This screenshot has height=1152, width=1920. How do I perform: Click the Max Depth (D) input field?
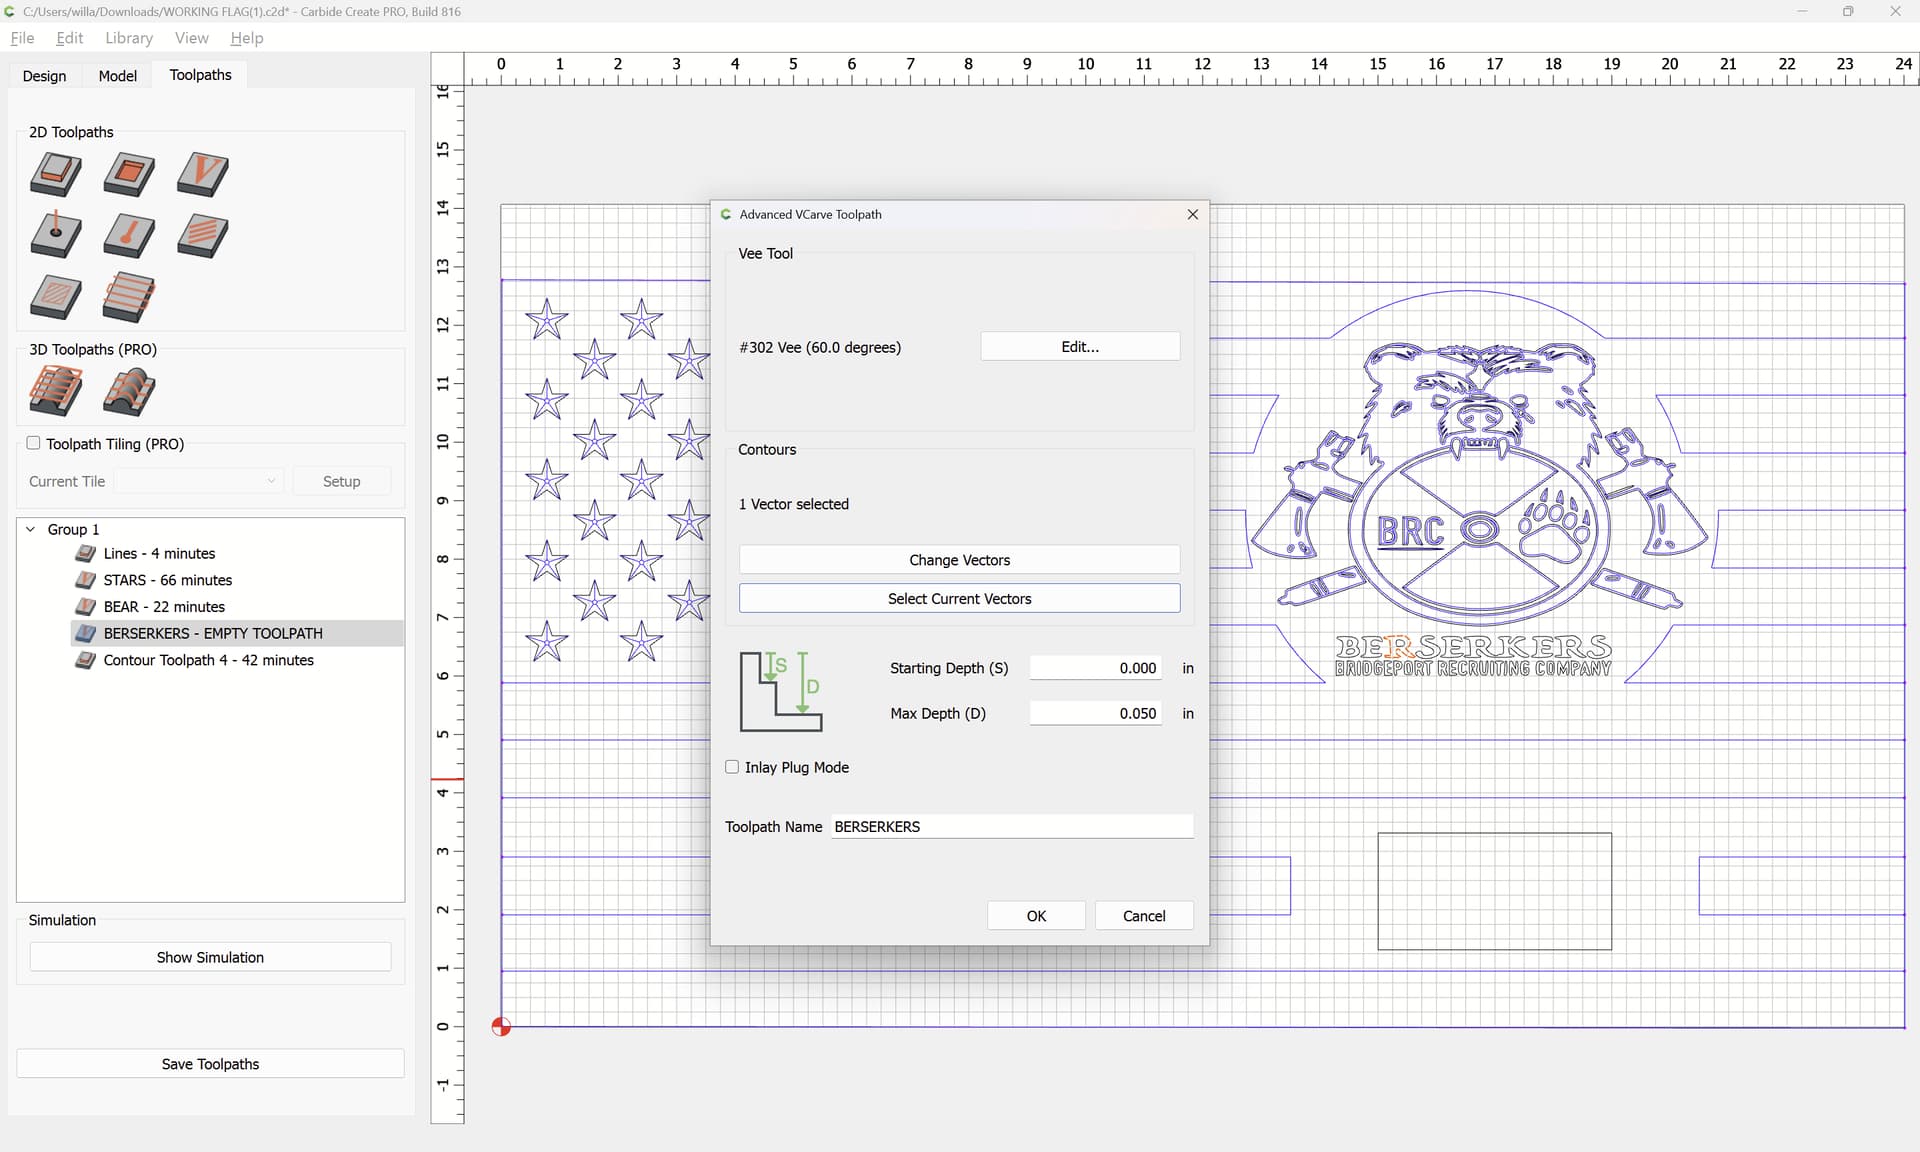tap(1096, 713)
